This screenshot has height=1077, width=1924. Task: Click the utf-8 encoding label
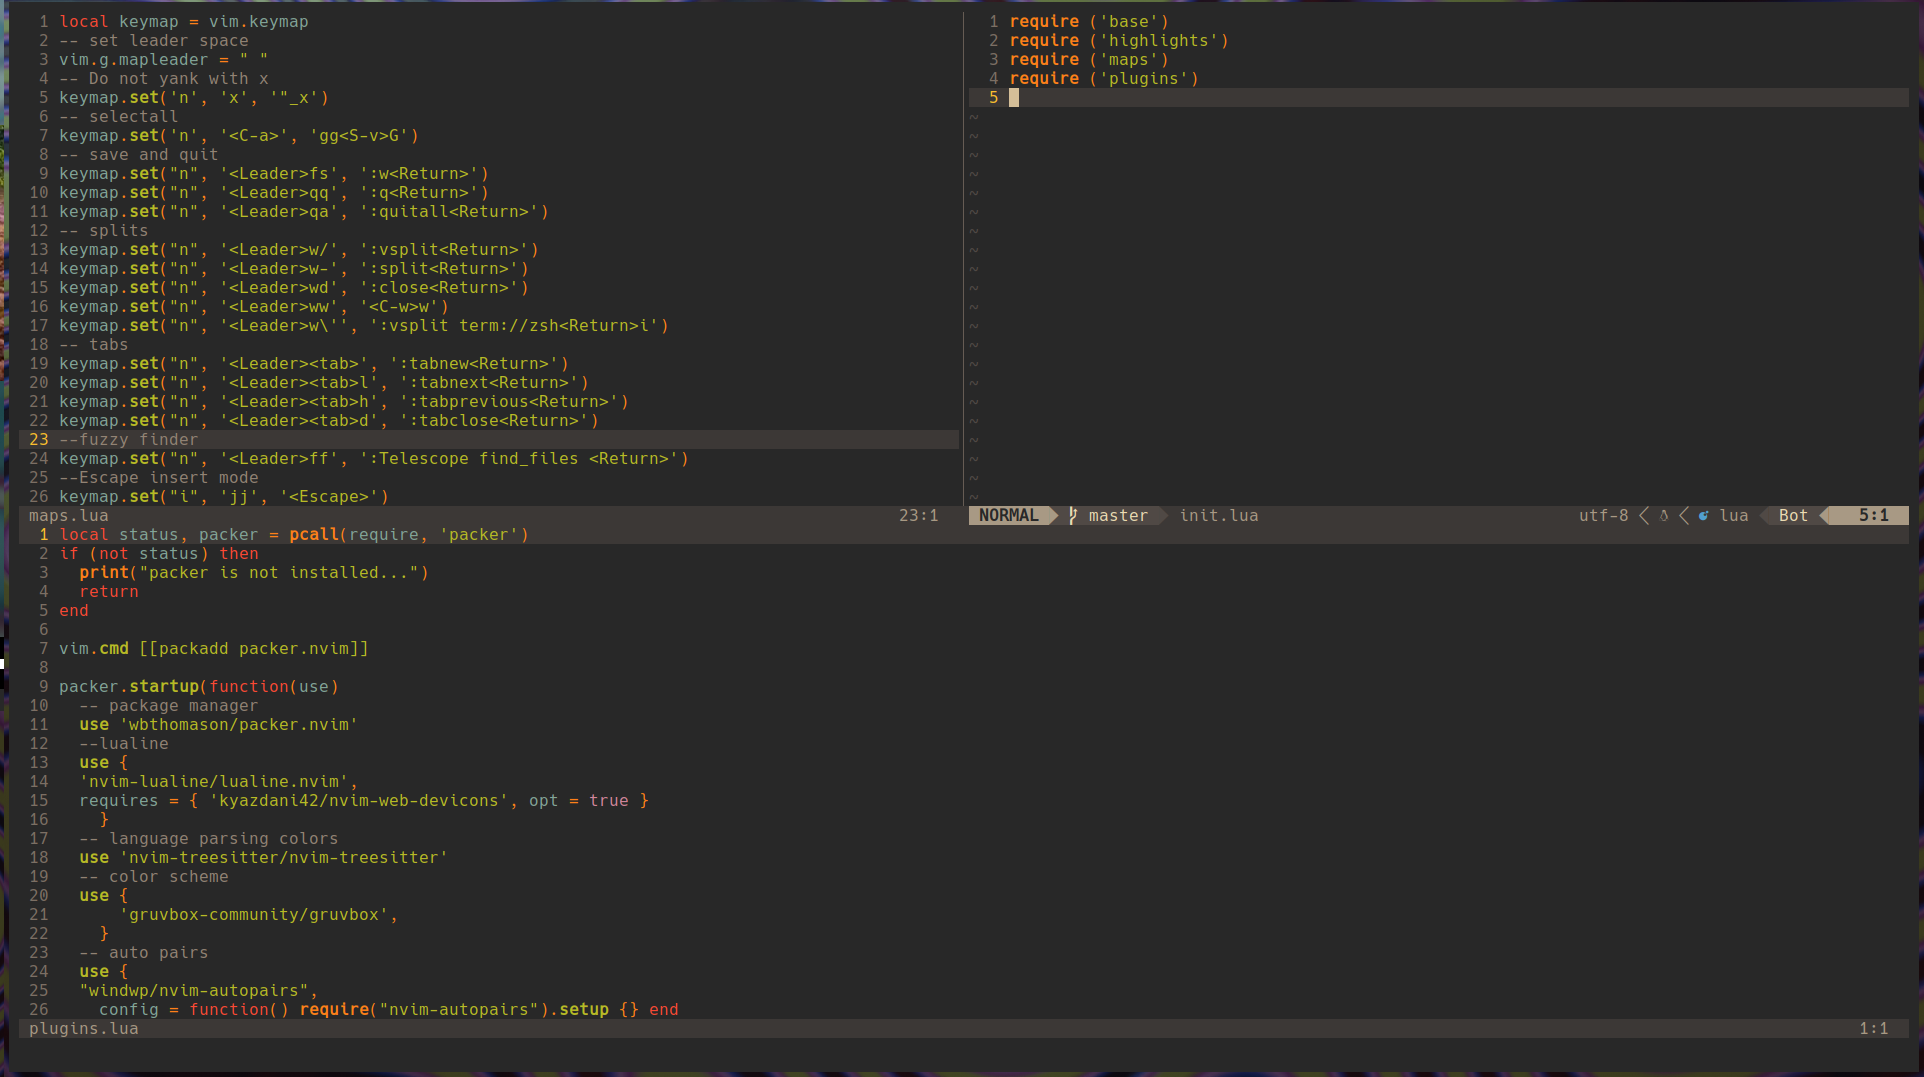coord(1603,516)
